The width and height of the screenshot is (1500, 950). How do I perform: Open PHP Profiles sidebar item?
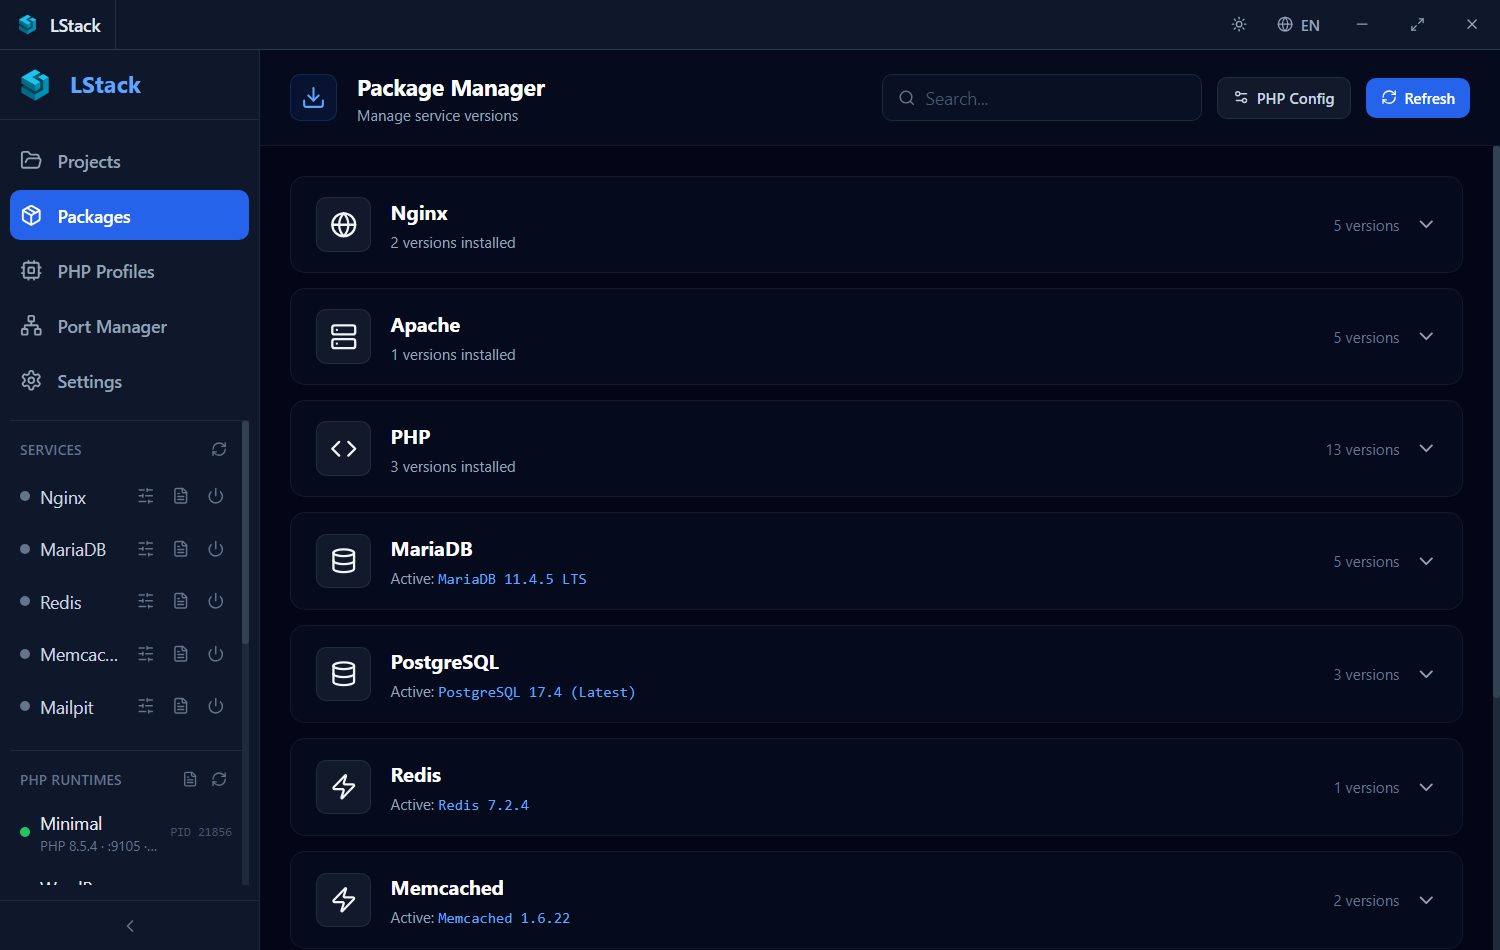tap(129, 271)
